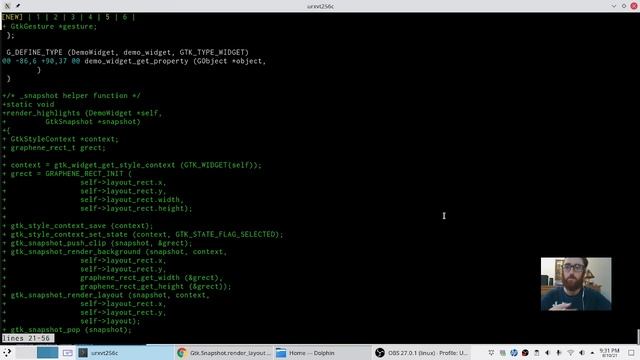The width and height of the screenshot is (640, 360).
Task: Open the OBS 27.0.1 taskbar window
Action: (421, 353)
